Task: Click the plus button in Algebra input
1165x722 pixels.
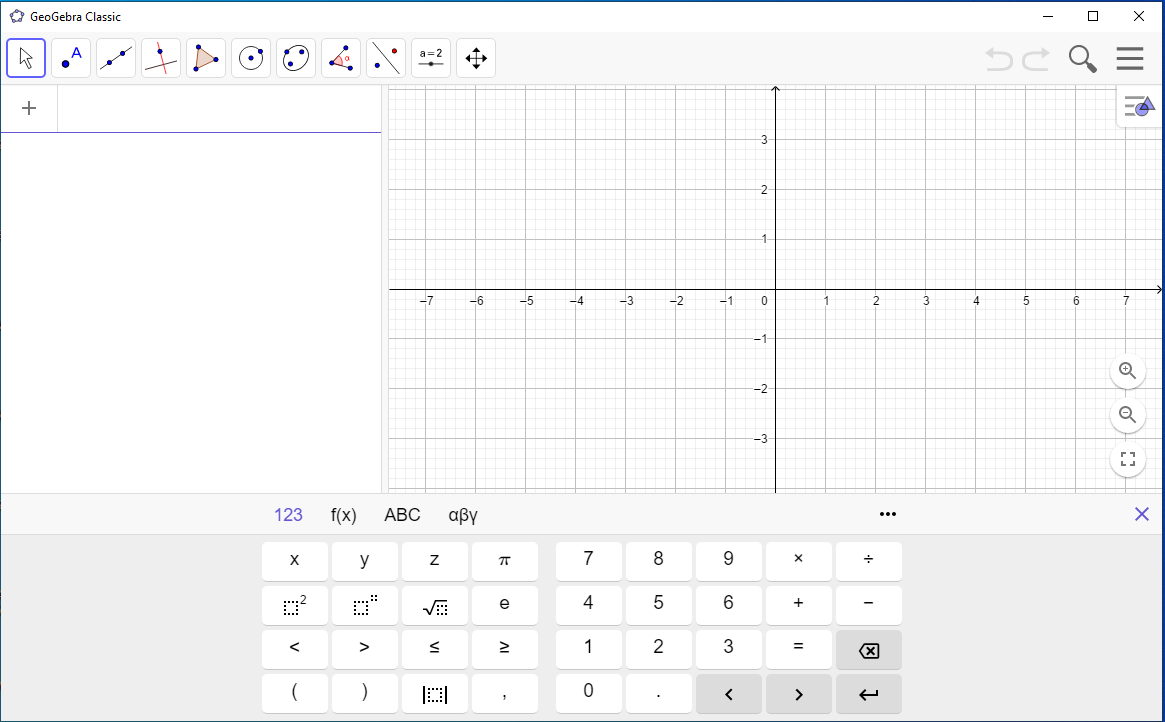Action: pos(29,108)
